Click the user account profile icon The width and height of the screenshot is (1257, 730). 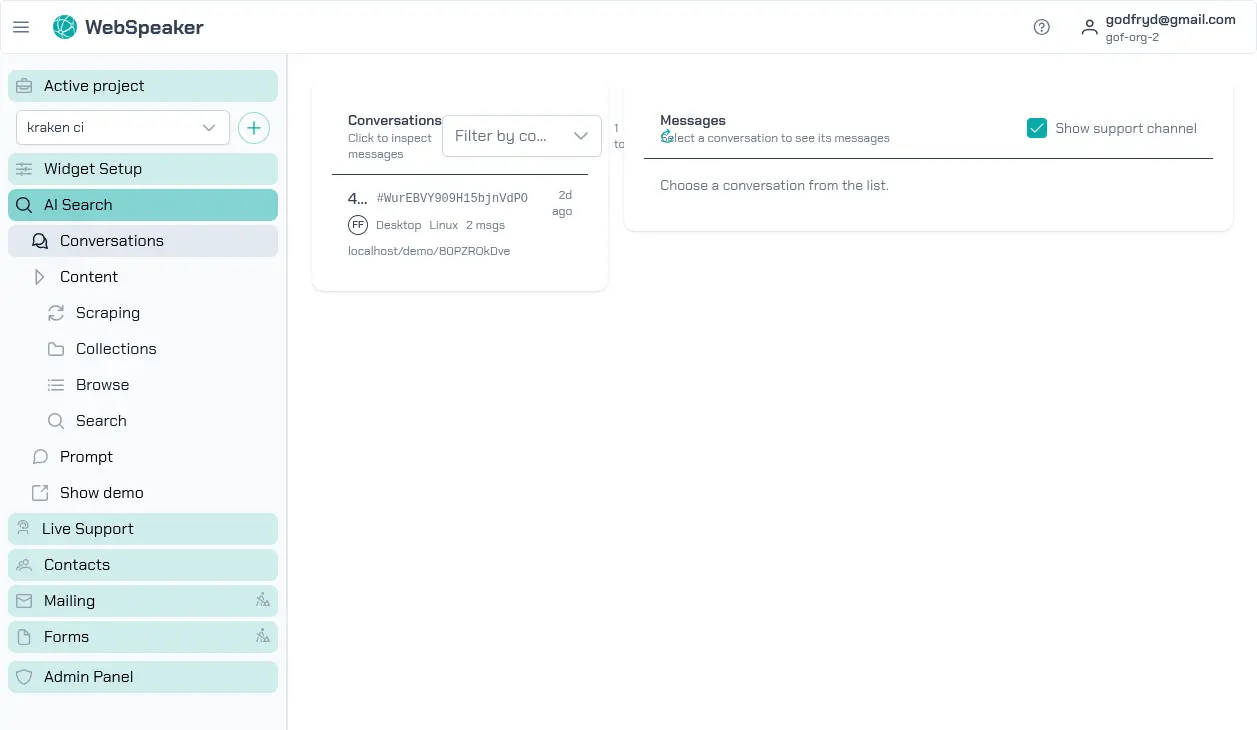point(1089,27)
